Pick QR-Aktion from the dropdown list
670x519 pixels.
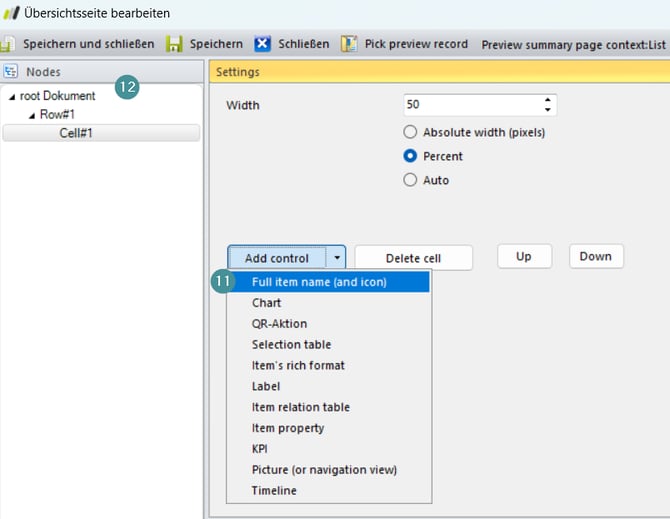coord(279,324)
